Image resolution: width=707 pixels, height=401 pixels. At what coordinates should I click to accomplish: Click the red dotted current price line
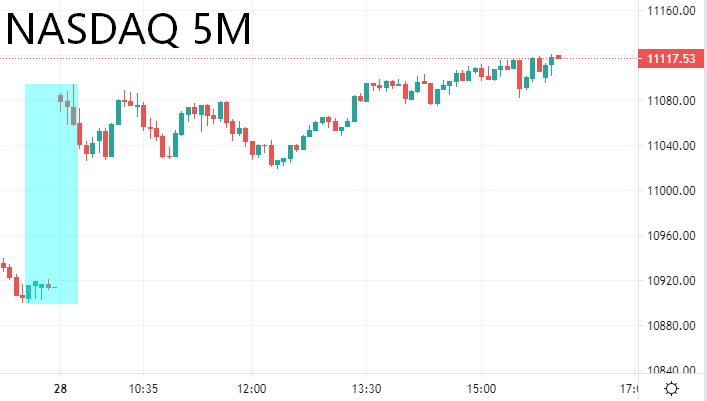point(300,59)
